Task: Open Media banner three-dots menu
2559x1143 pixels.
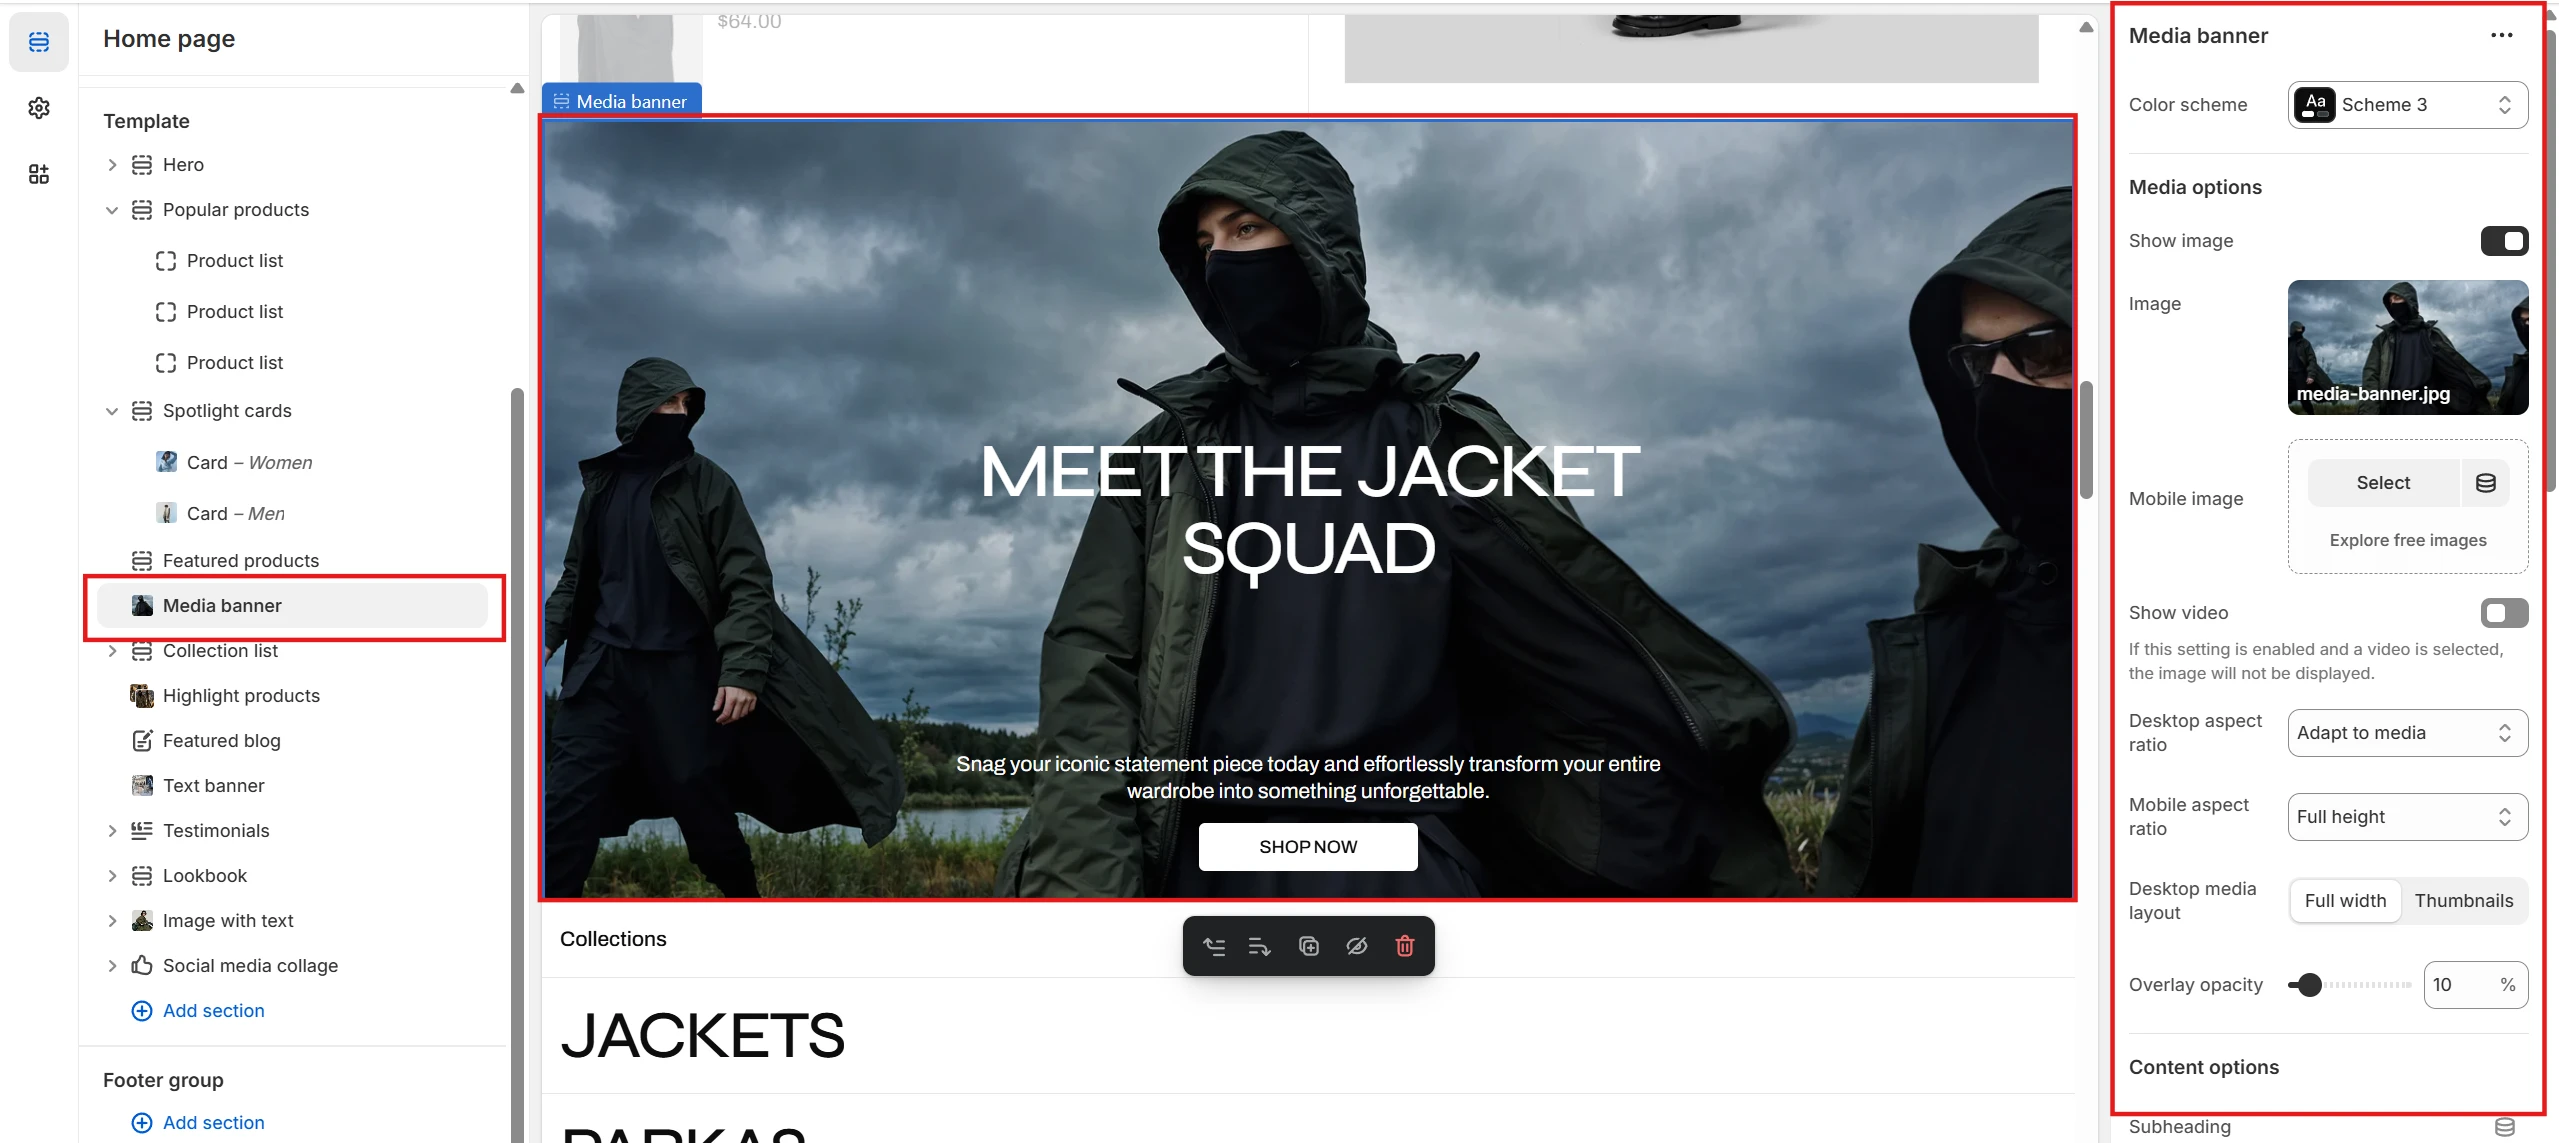Action: point(2502,35)
